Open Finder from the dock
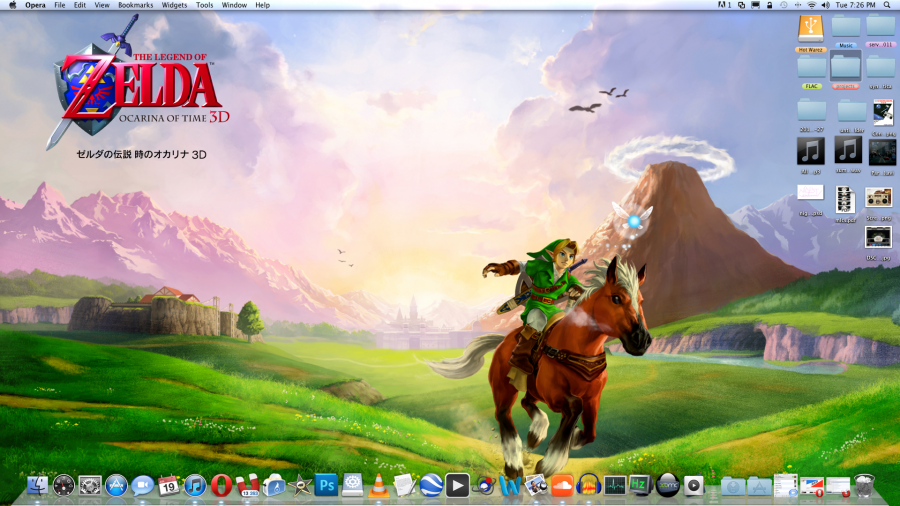Viewport: 900px width, 506px height. [x=37, y=486]
